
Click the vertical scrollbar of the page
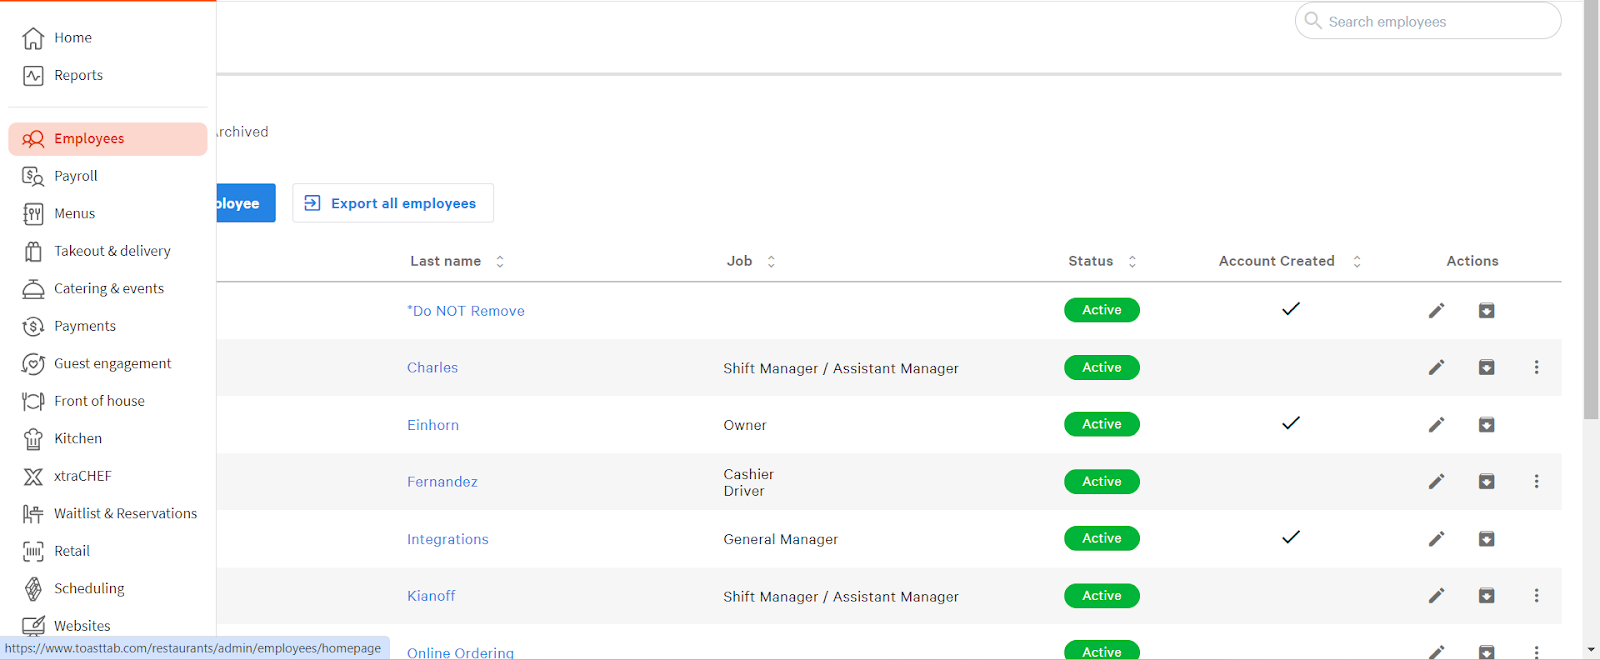[1591, 210]
